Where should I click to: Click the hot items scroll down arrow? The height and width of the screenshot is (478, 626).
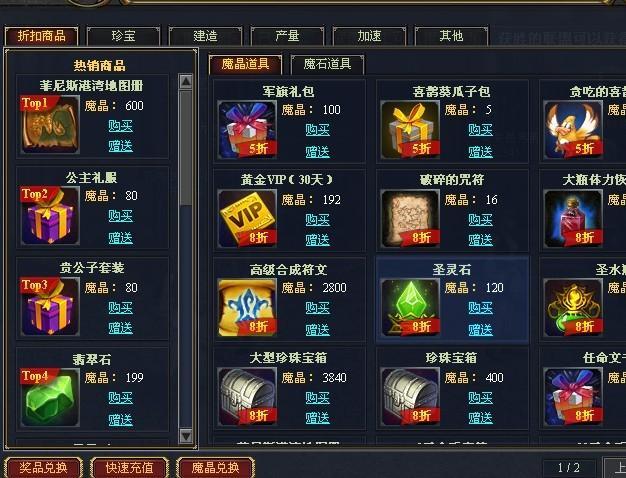[x=186, y=436]
